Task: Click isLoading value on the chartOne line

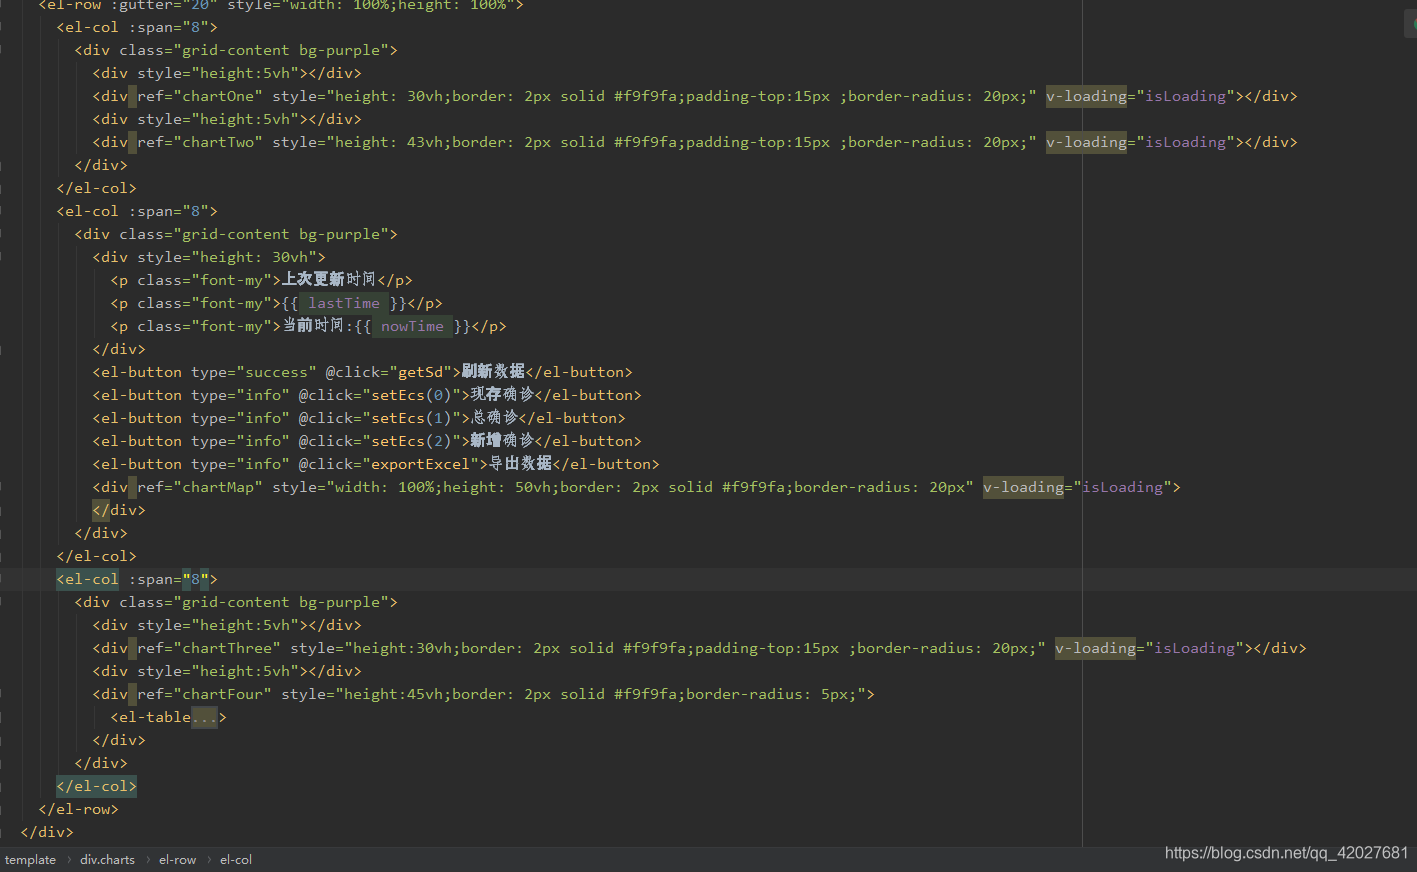Action: 1186,96
